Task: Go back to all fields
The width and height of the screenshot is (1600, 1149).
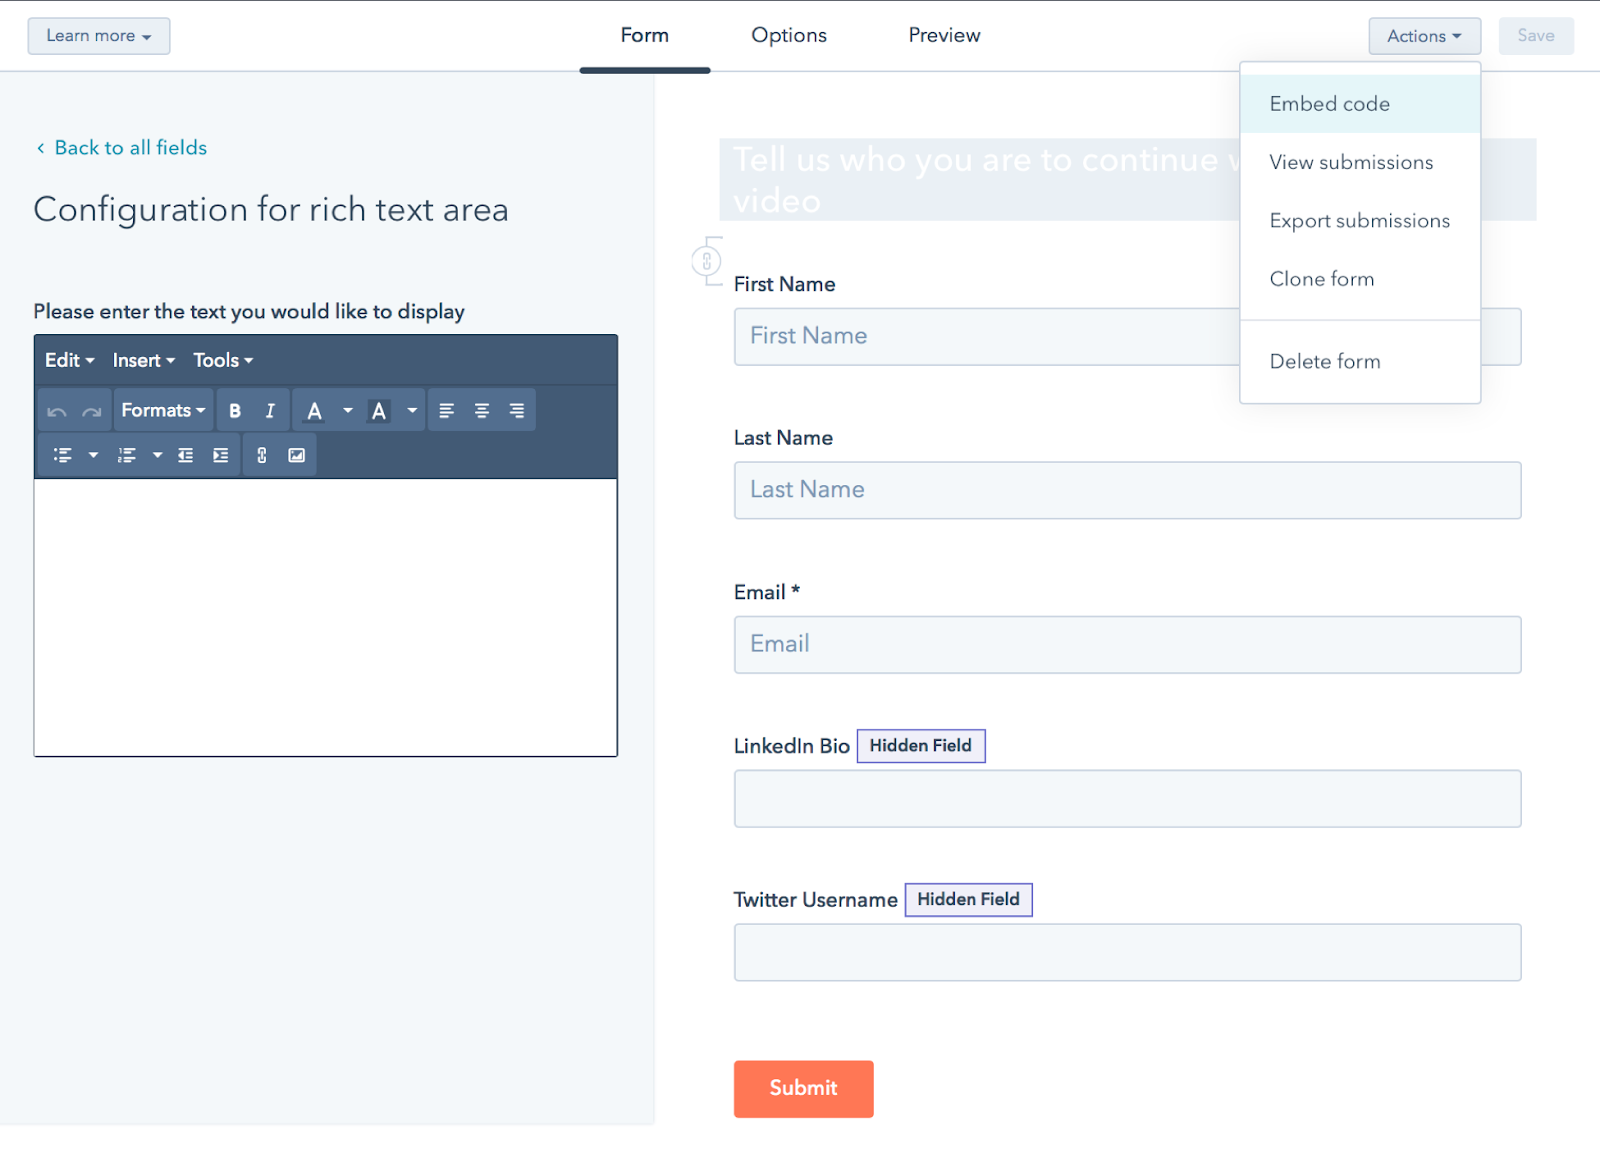Action: tap(130, 148)
